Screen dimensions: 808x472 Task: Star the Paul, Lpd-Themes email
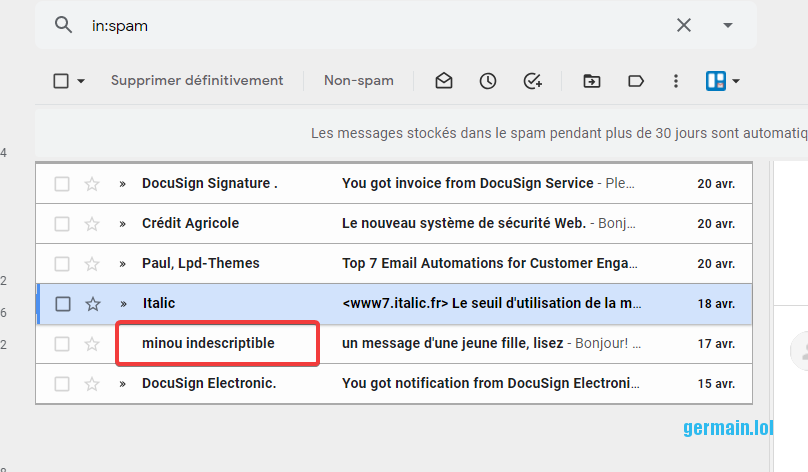tap(92, 264)
